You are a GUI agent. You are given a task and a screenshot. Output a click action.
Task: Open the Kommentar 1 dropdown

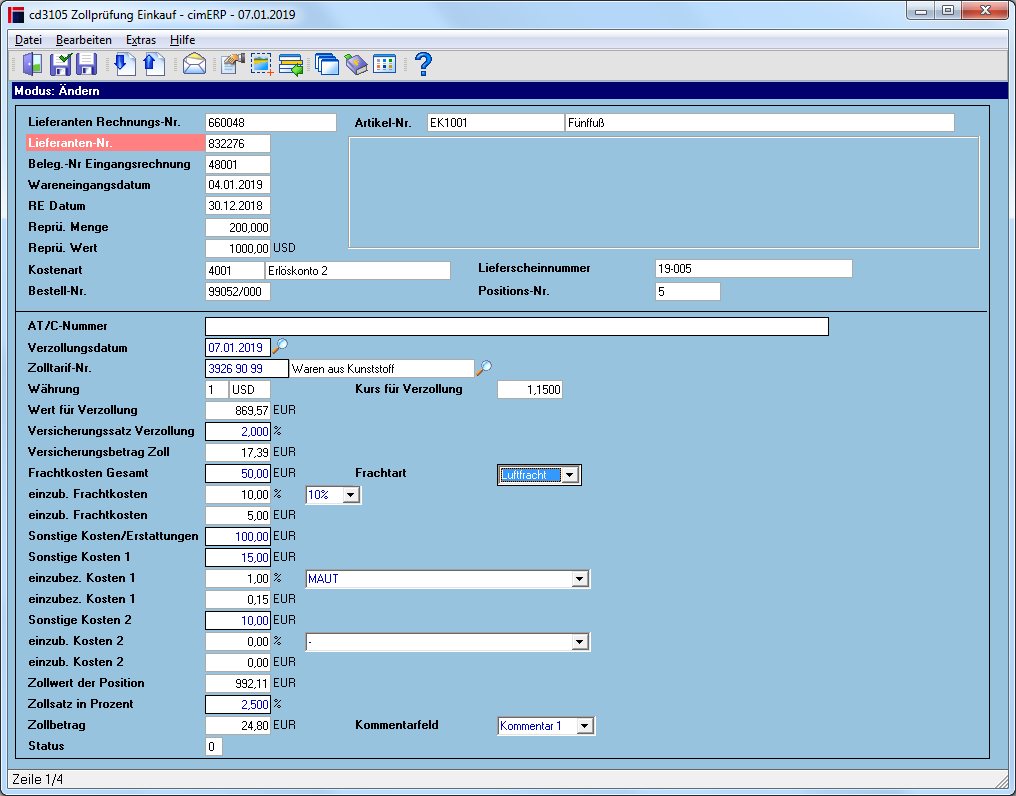[584, 726]
